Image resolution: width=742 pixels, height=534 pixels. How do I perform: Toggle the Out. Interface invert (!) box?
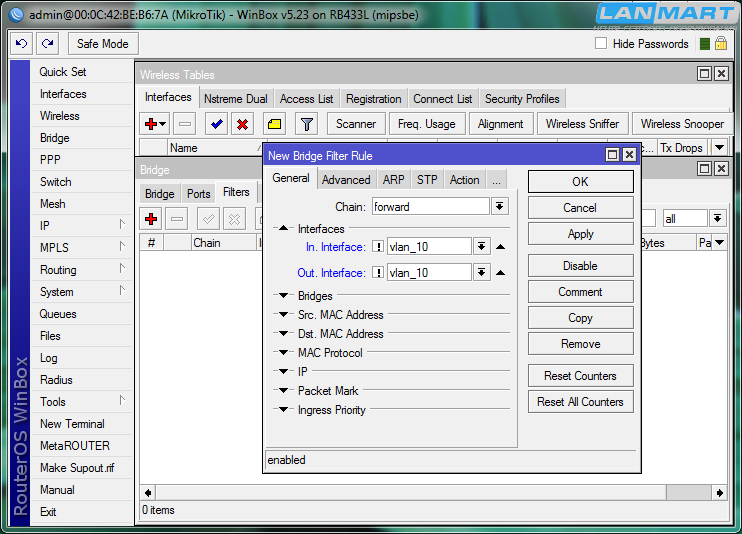[x=378, y=272]
